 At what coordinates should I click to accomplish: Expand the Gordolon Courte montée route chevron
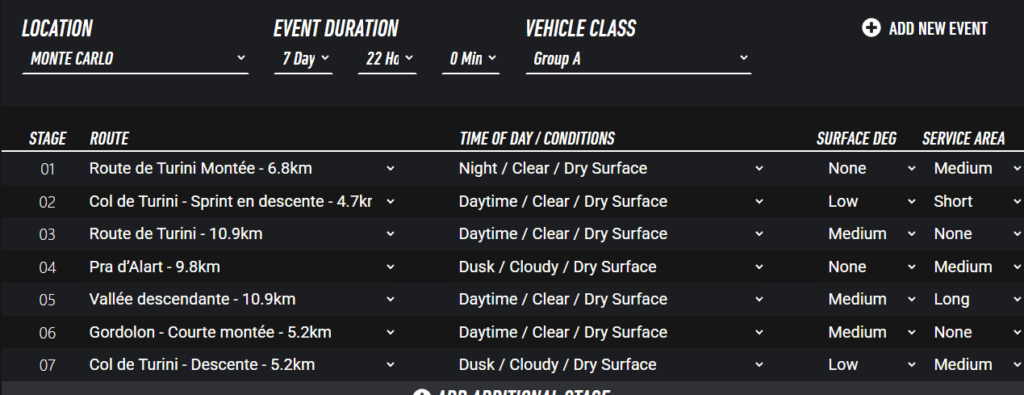(391, 332)
